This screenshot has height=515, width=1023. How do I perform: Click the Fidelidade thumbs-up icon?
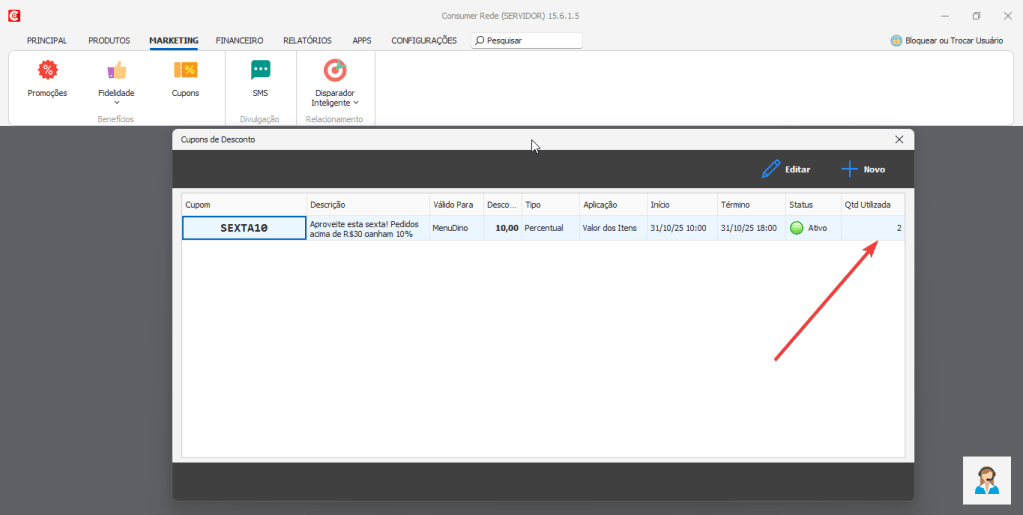click(116, 71)
